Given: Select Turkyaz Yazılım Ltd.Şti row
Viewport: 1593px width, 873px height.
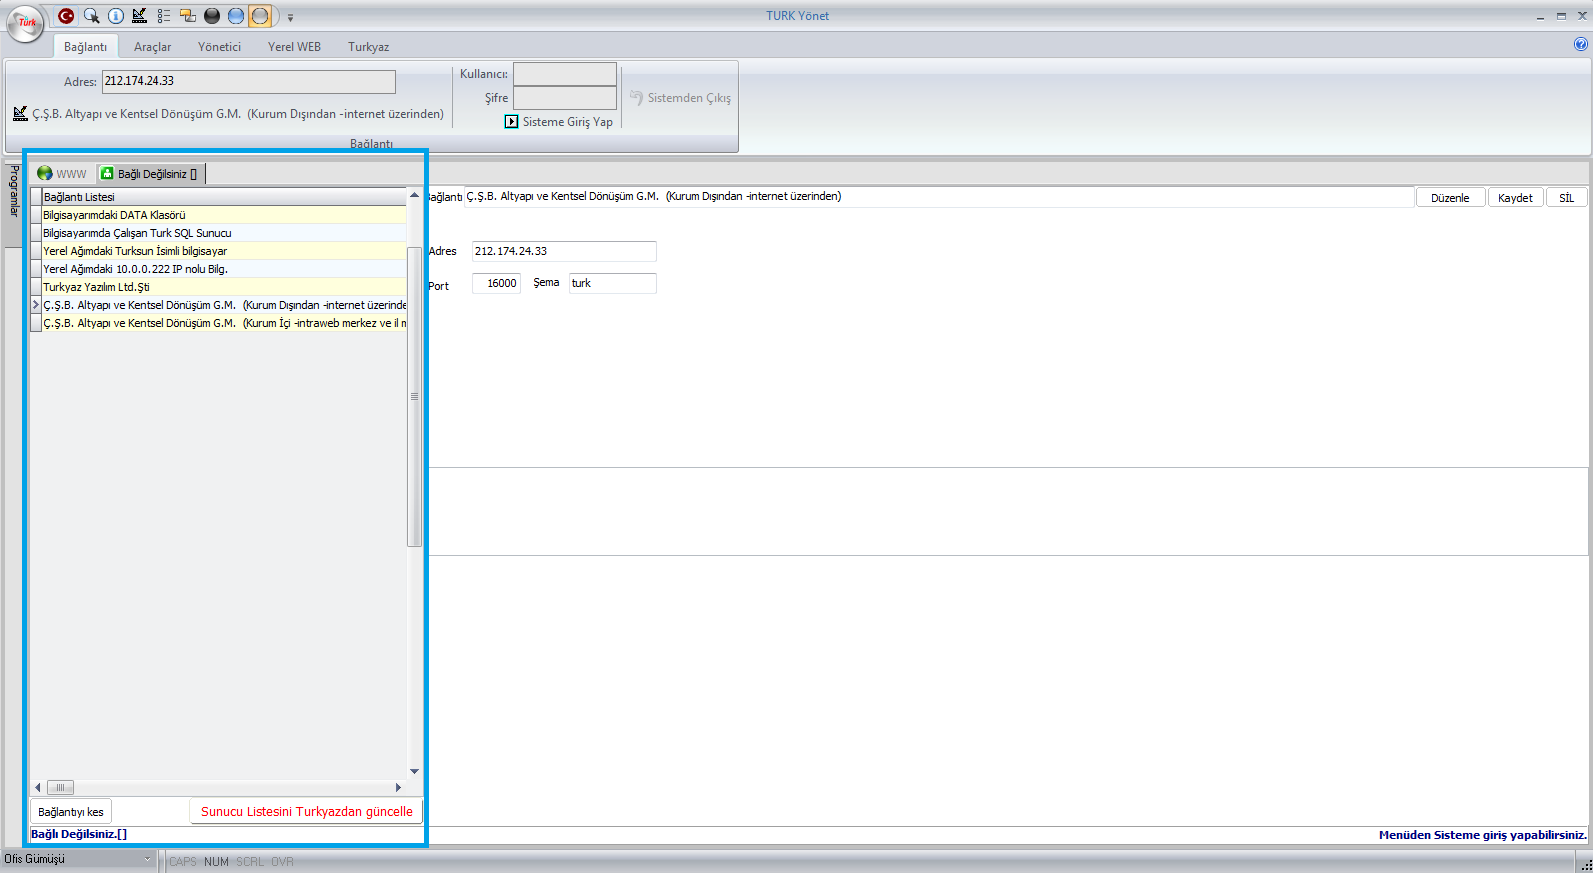Looking at the screenshot, I should (224, 287).
